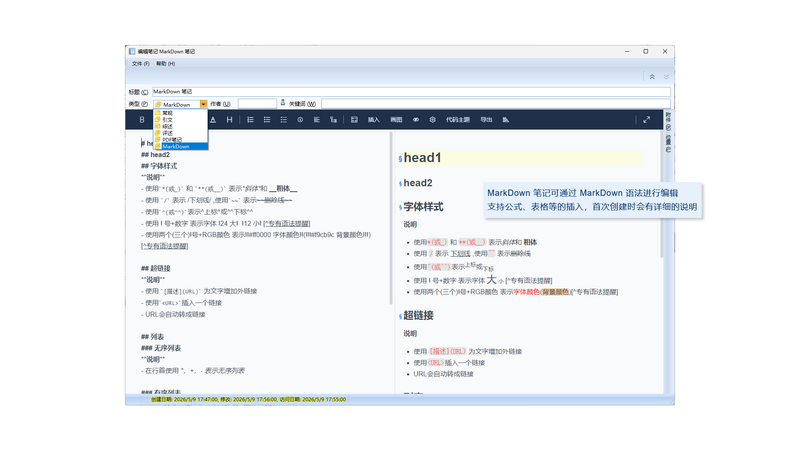Image resolution: width=800 pixels, height=450 pixels.
Task: Click the '## 字体样式' line in editor
Action: point(159,166)
